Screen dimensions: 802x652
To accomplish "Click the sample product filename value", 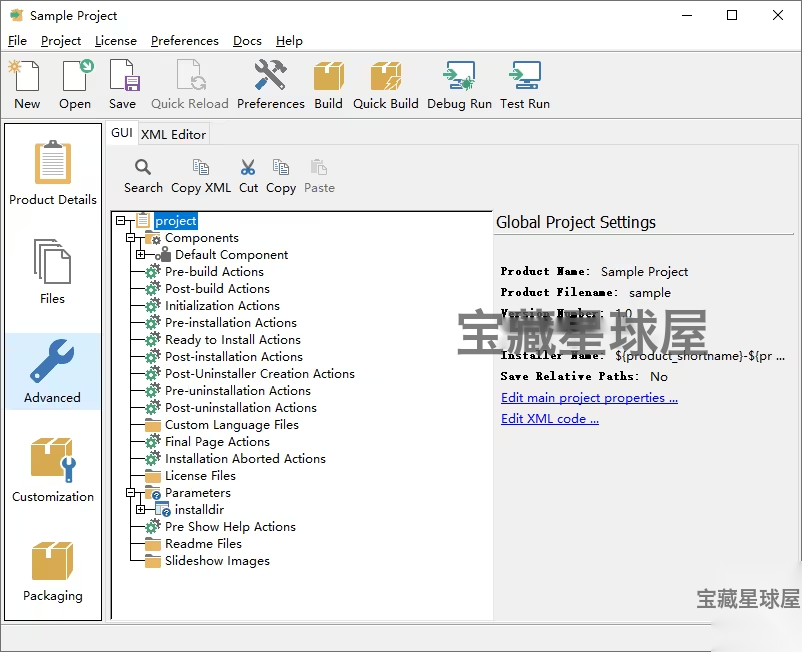I will click(650, 293).
